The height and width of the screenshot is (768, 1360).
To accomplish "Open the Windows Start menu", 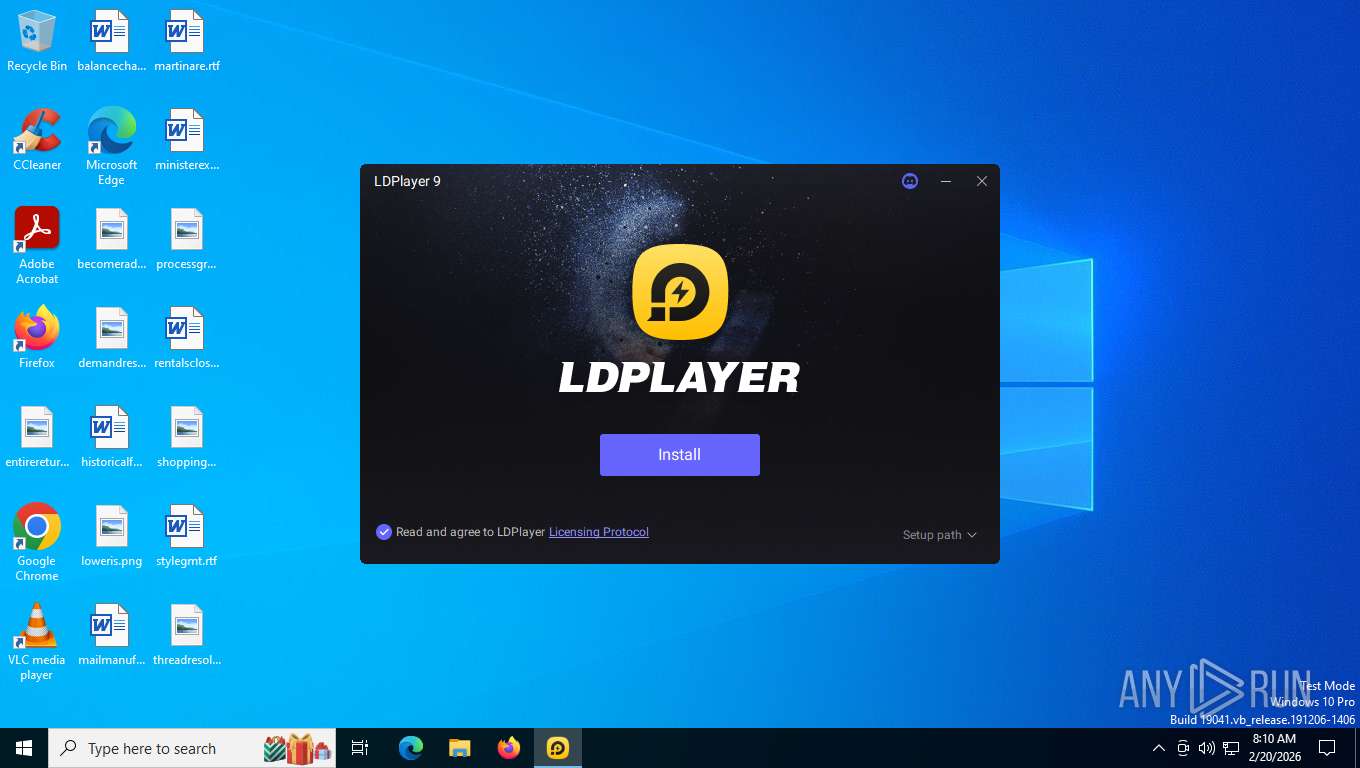I will pyautogui.click(x=24, y=748).
